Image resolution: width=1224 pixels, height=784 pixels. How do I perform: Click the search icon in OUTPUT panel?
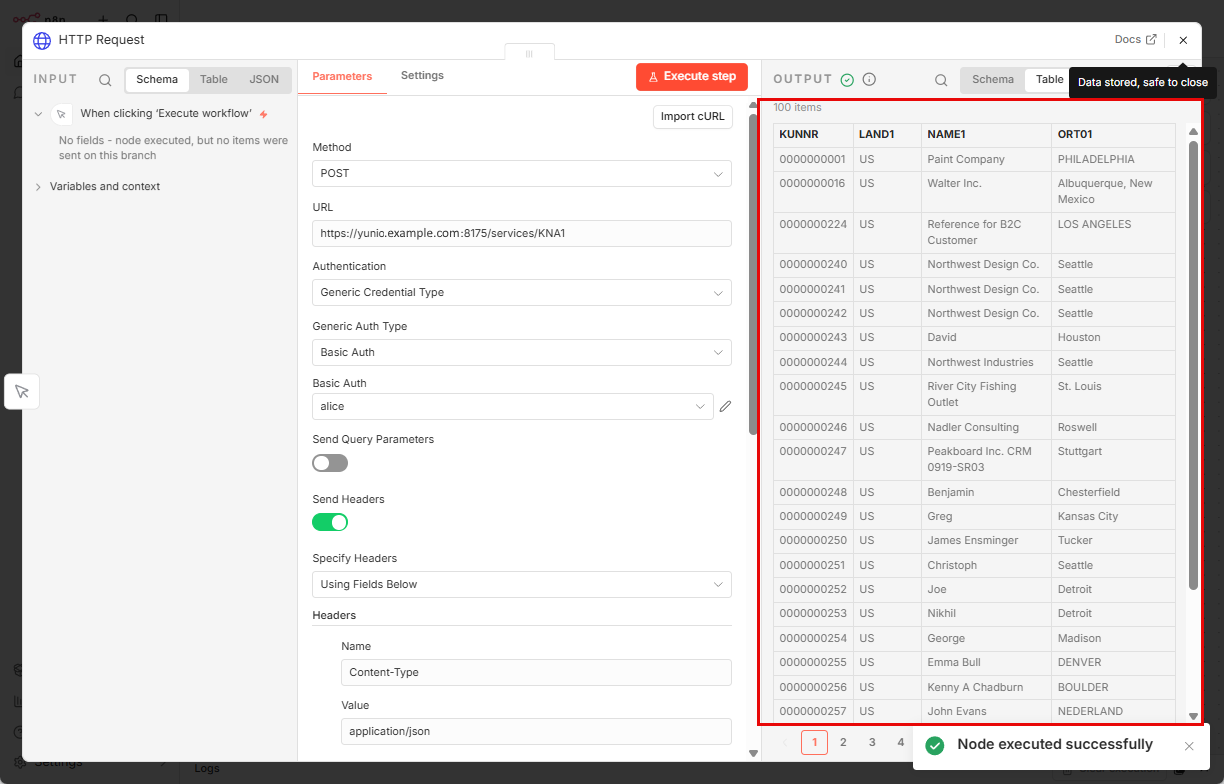tap(941, 80)
